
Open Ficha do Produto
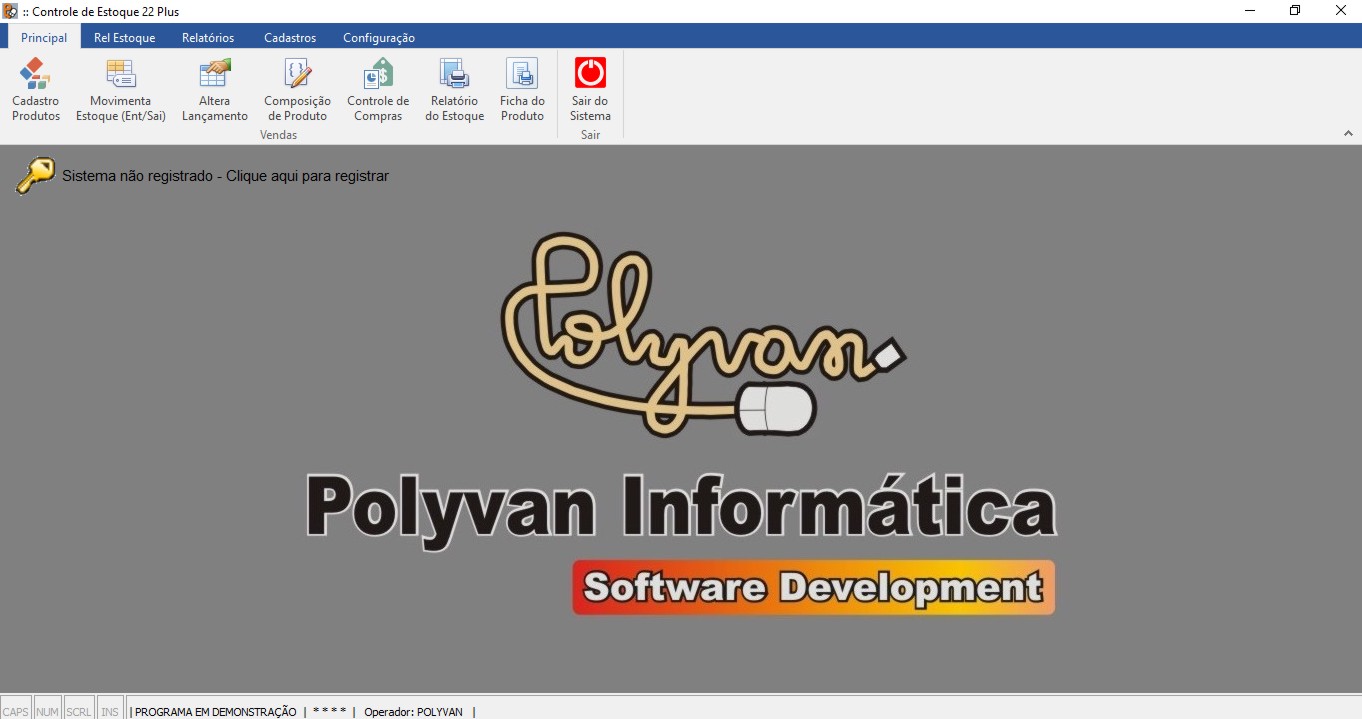pyautogui.click(x=522, y=90)
